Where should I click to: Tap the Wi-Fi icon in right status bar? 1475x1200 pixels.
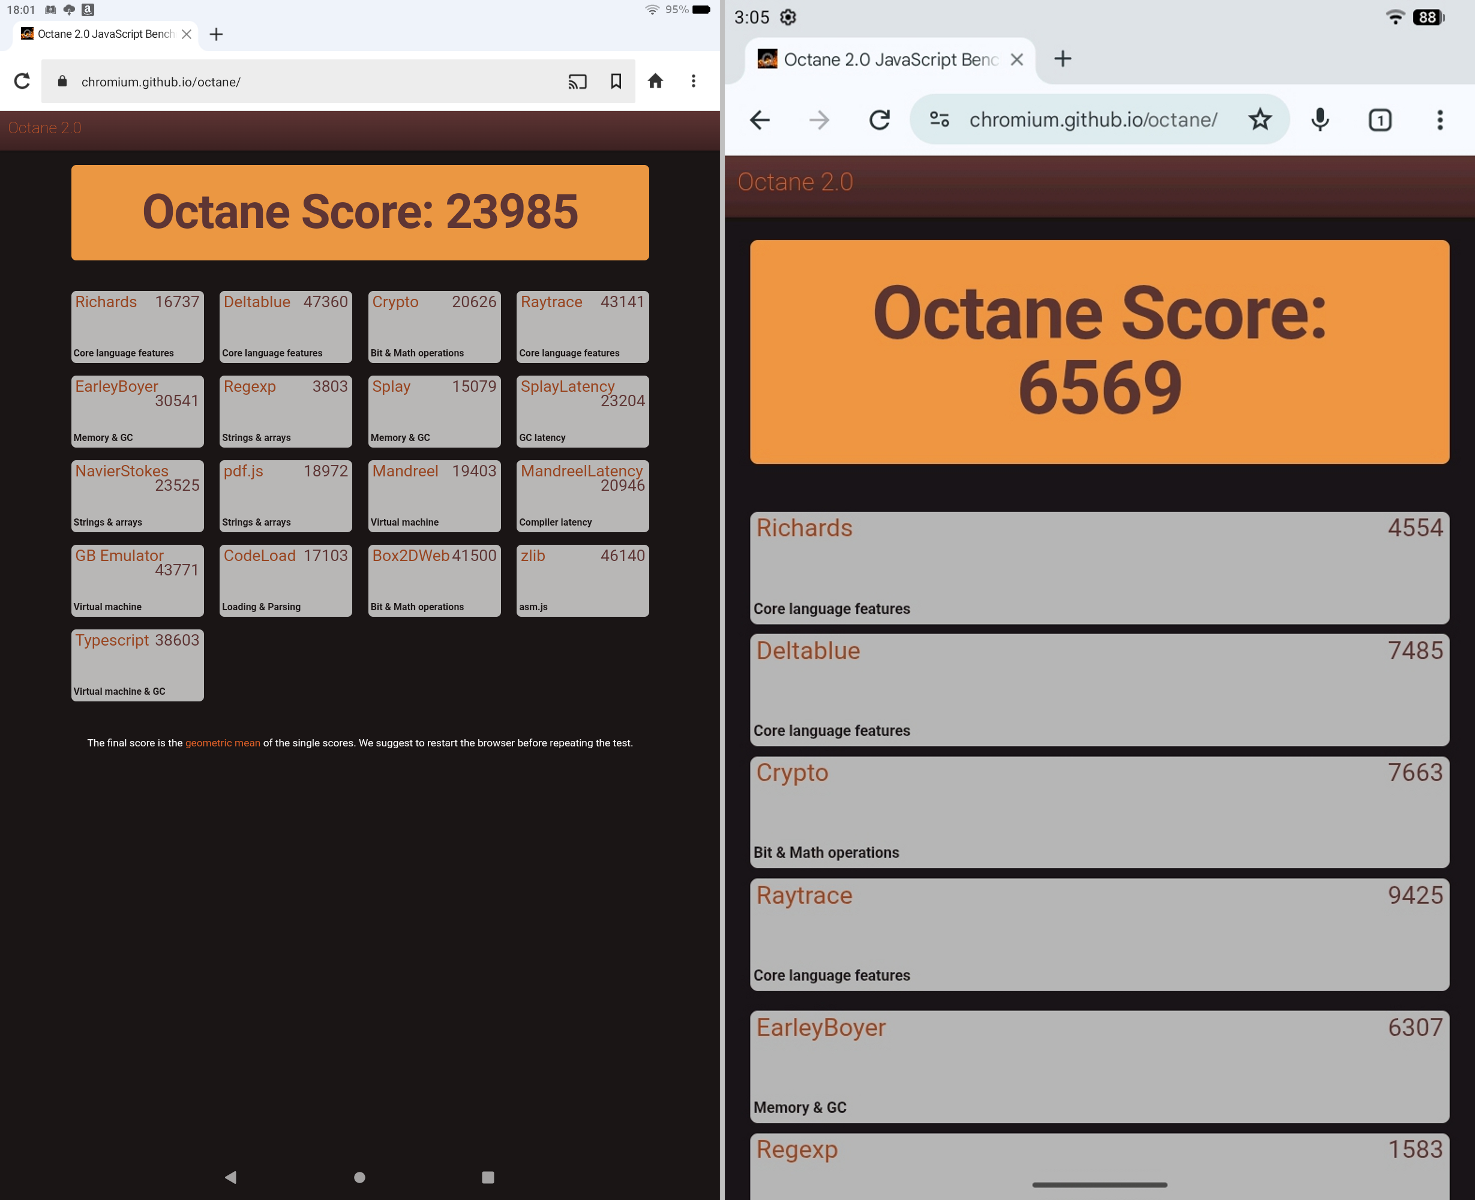pos(1395,17)
